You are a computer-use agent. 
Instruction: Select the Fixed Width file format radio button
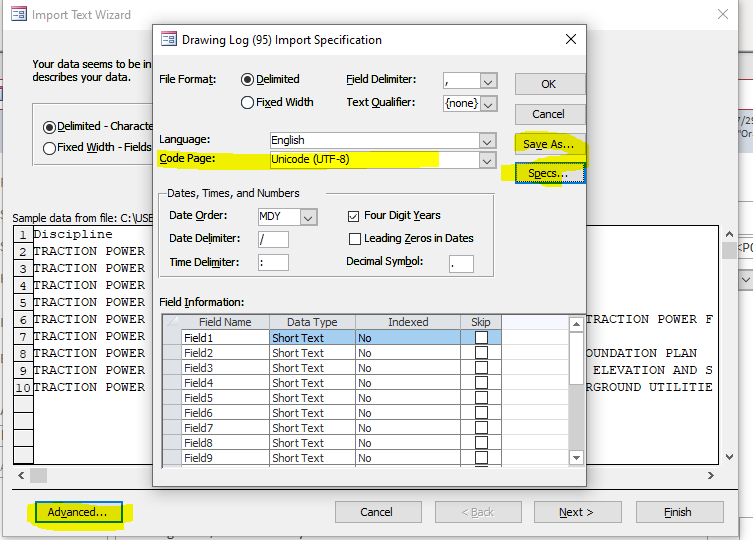tap(247, 102)
